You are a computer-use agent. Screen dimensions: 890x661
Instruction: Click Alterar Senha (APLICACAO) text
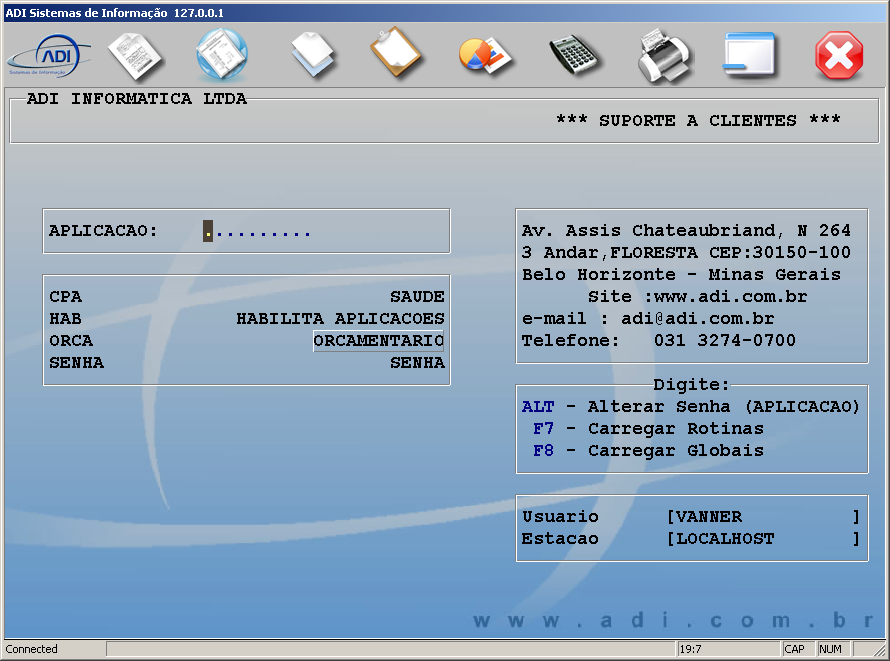724,407
